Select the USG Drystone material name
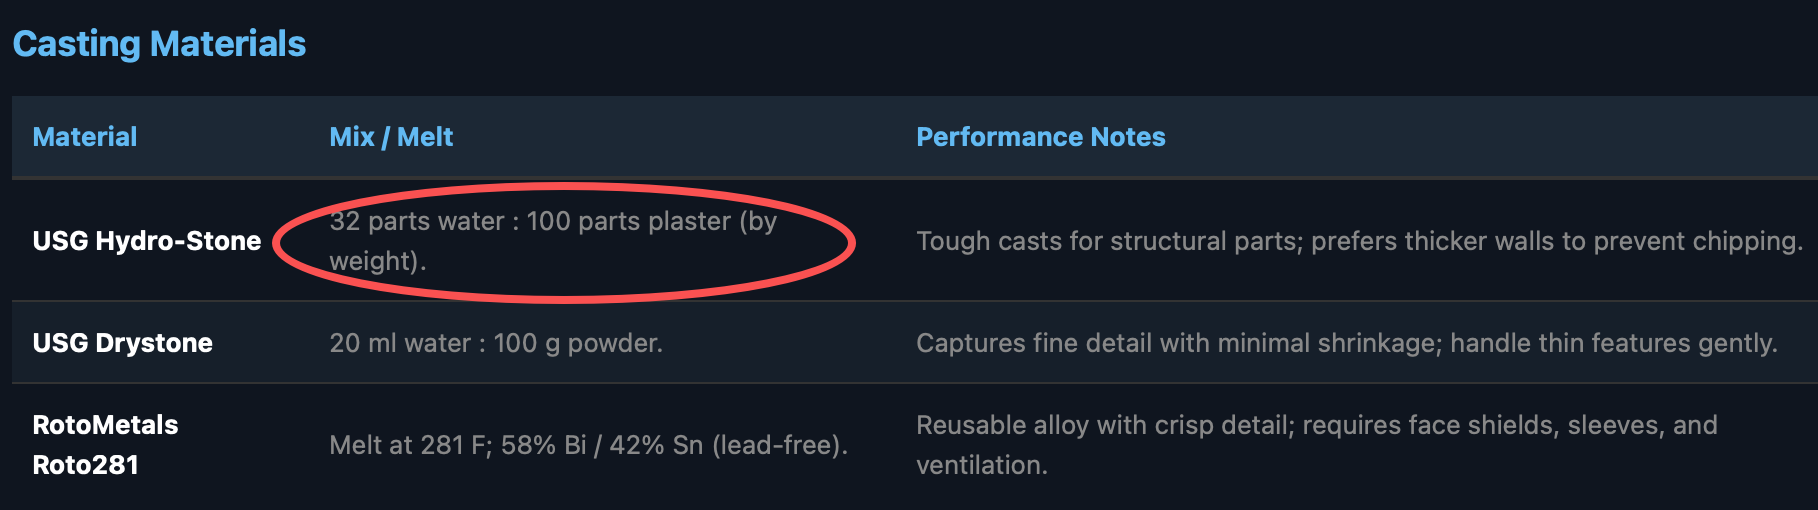This screenshot has height=510, width=1818. 123,343
